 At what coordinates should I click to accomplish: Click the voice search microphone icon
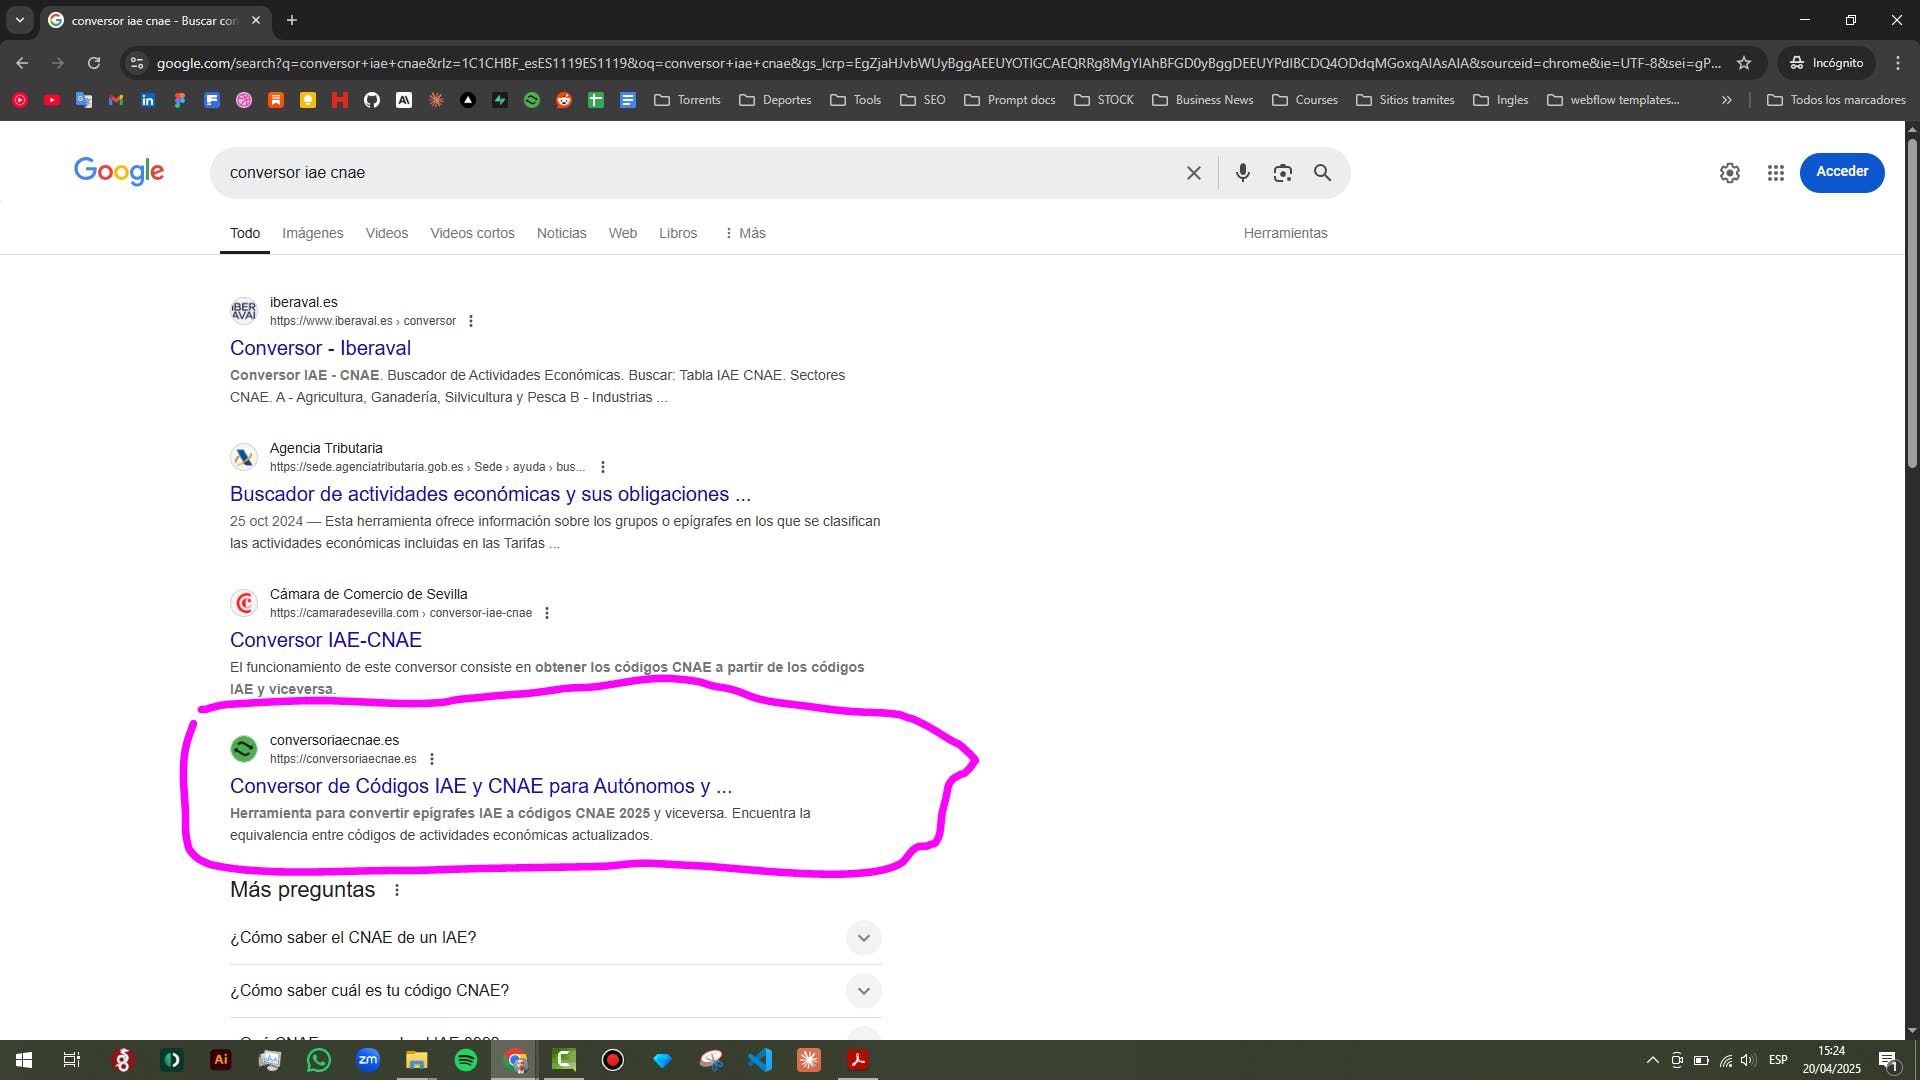point(1242,173)
